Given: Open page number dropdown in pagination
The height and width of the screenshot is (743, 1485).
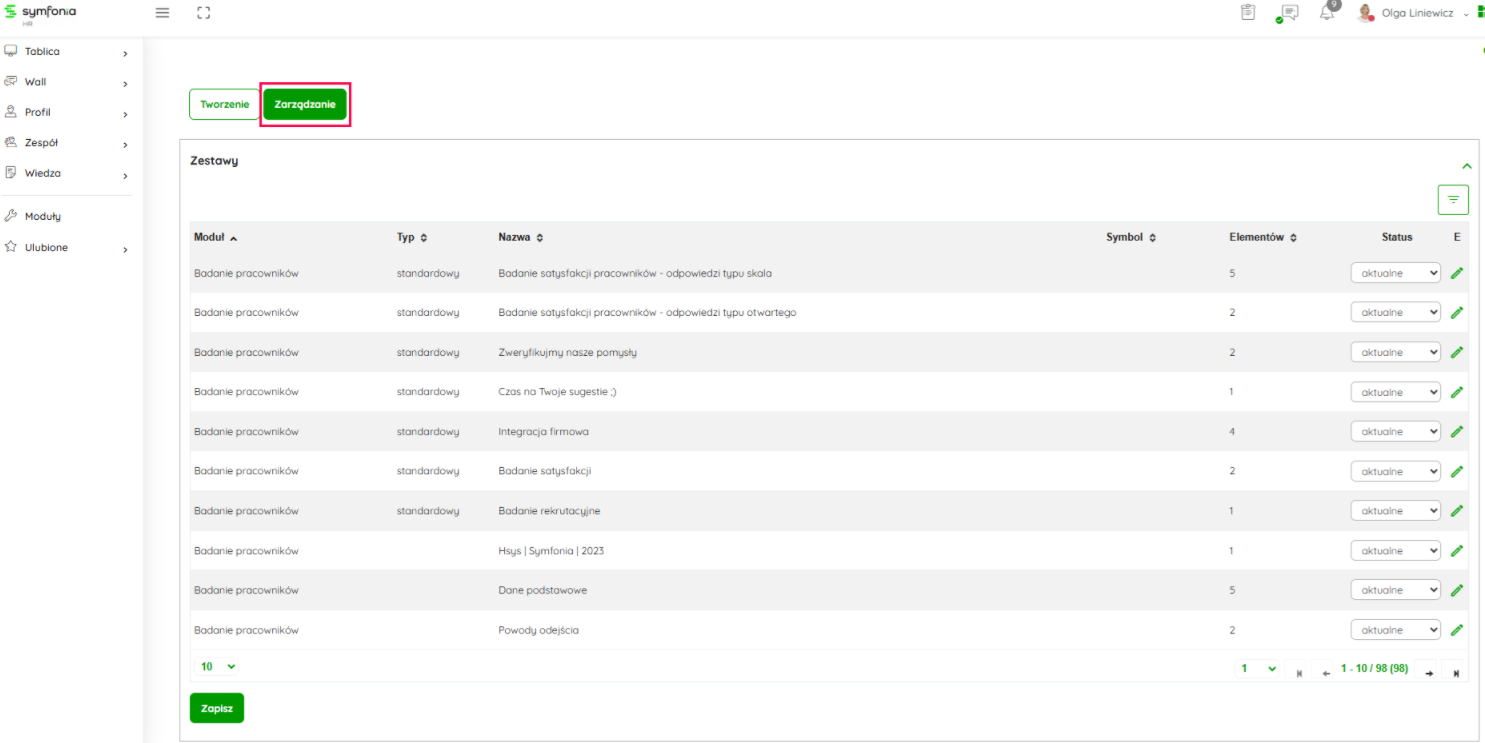Looking at the screenshot, I should (x=1258, y=668).
